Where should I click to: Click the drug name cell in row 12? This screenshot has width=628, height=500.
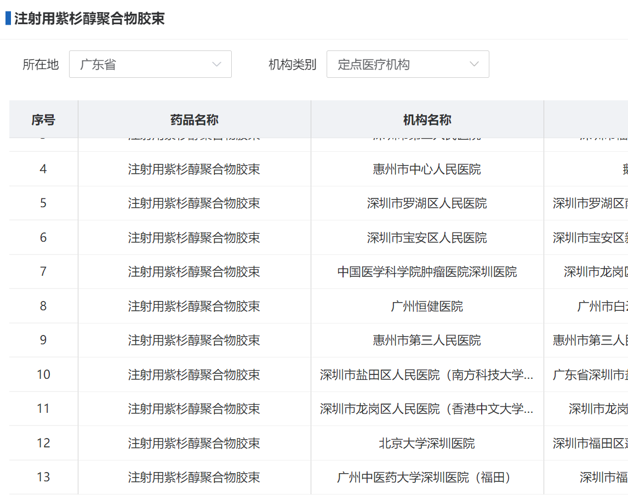194,443
